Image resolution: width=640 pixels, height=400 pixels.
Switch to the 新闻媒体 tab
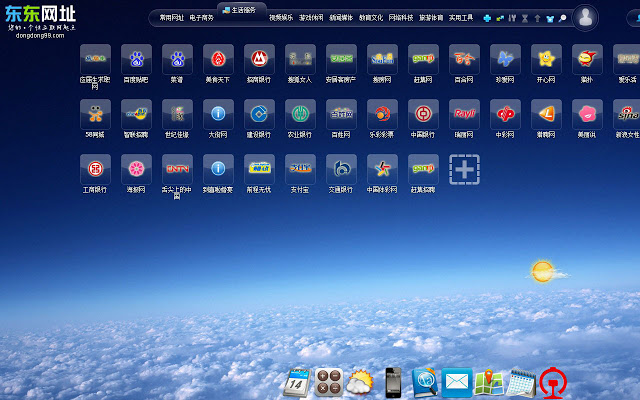341,18
